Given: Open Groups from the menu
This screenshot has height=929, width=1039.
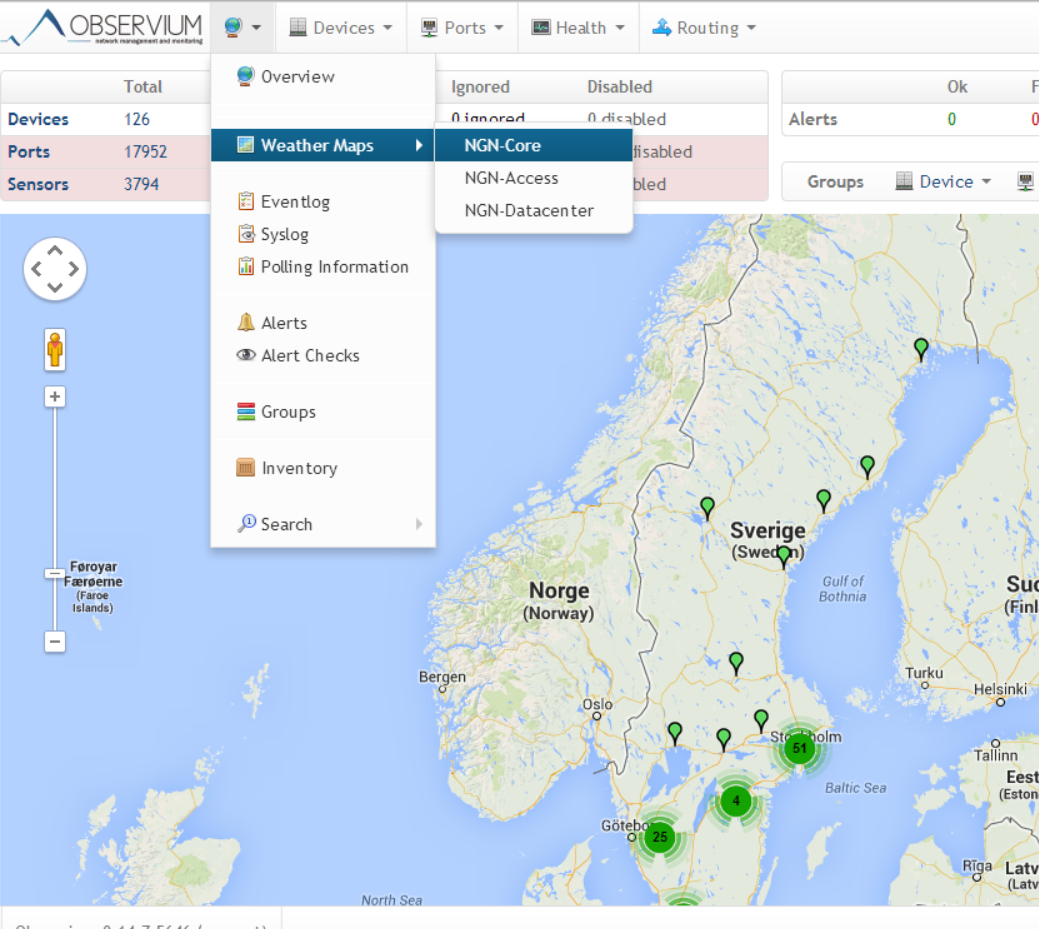Looking at the screenshot, I should [323, 411].
